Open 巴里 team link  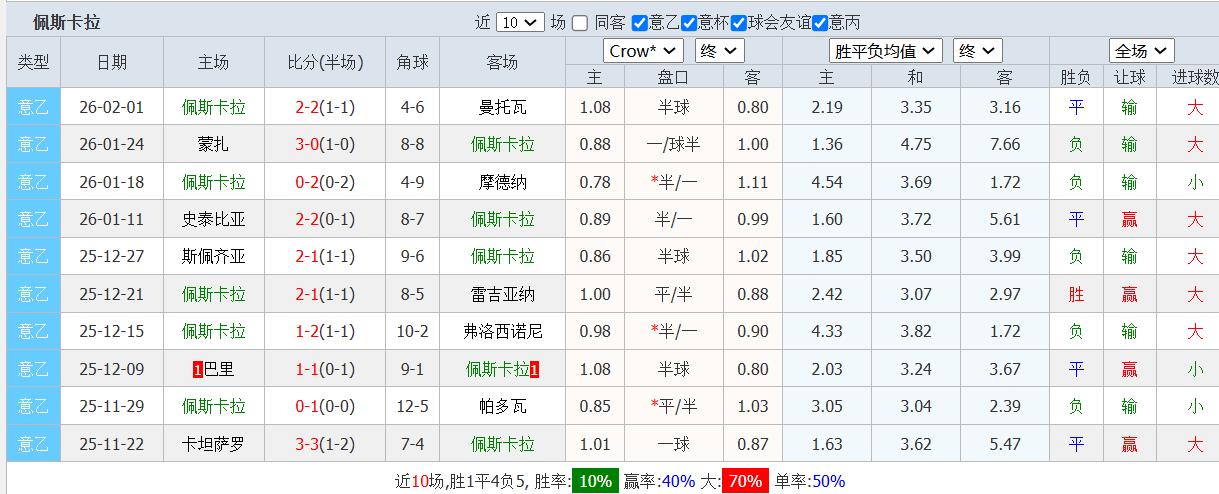219,369
